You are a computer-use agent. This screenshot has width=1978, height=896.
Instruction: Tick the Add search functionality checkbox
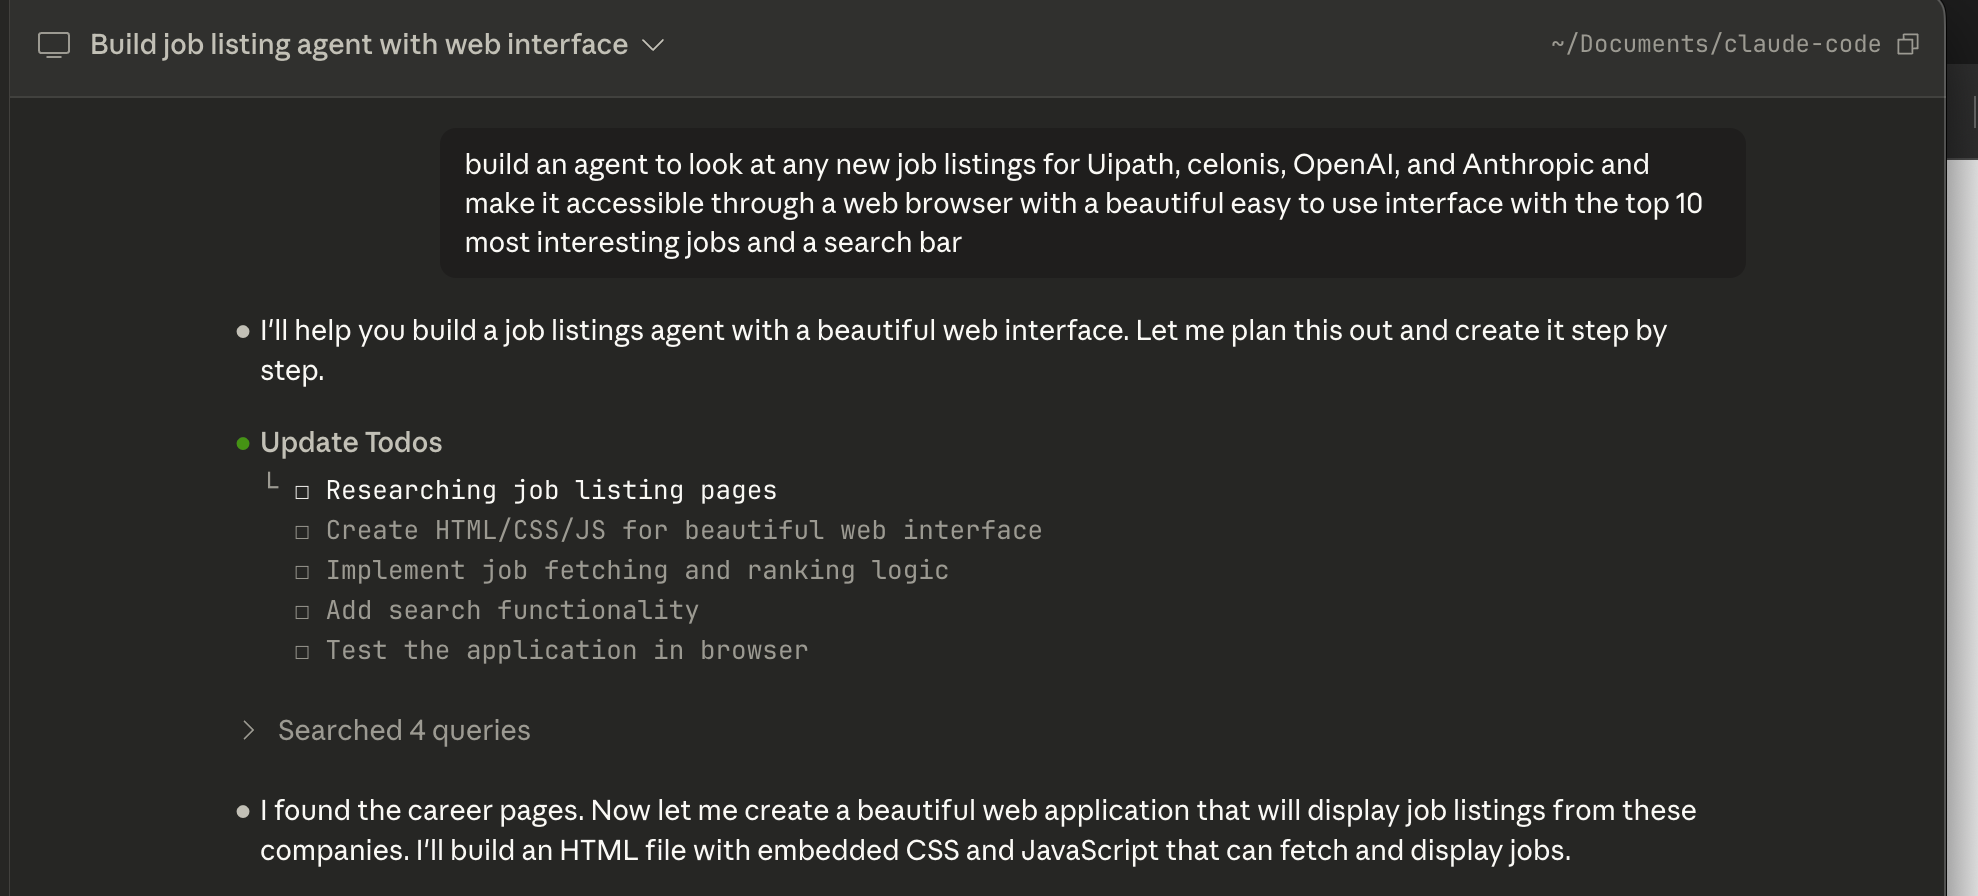point(302,612)
